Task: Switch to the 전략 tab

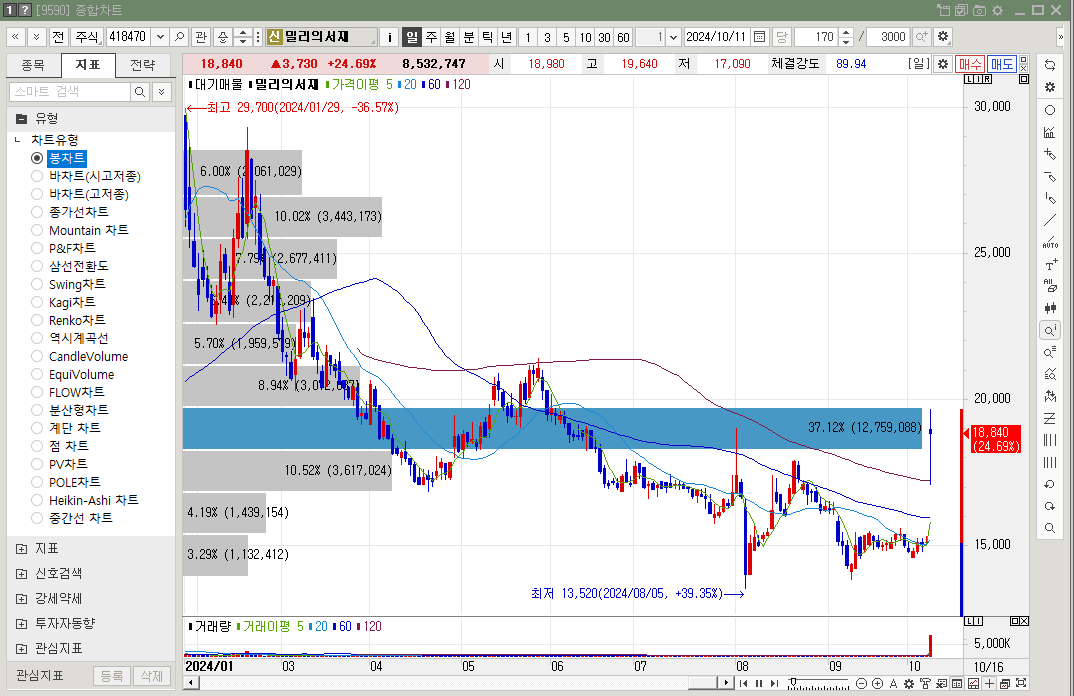Action: [x=142, y=65]
